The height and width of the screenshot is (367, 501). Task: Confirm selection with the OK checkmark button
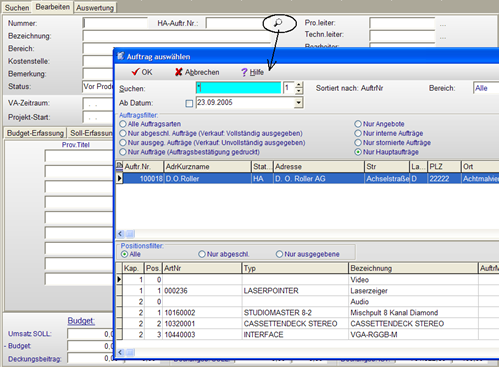coord(142,72)
